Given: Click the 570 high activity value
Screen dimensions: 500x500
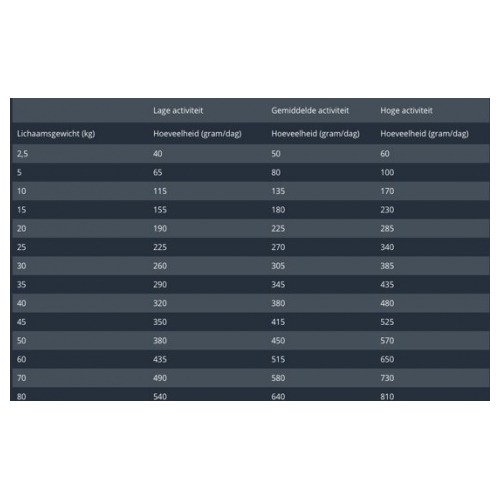Looking at the screenshot, I should 387,340.
